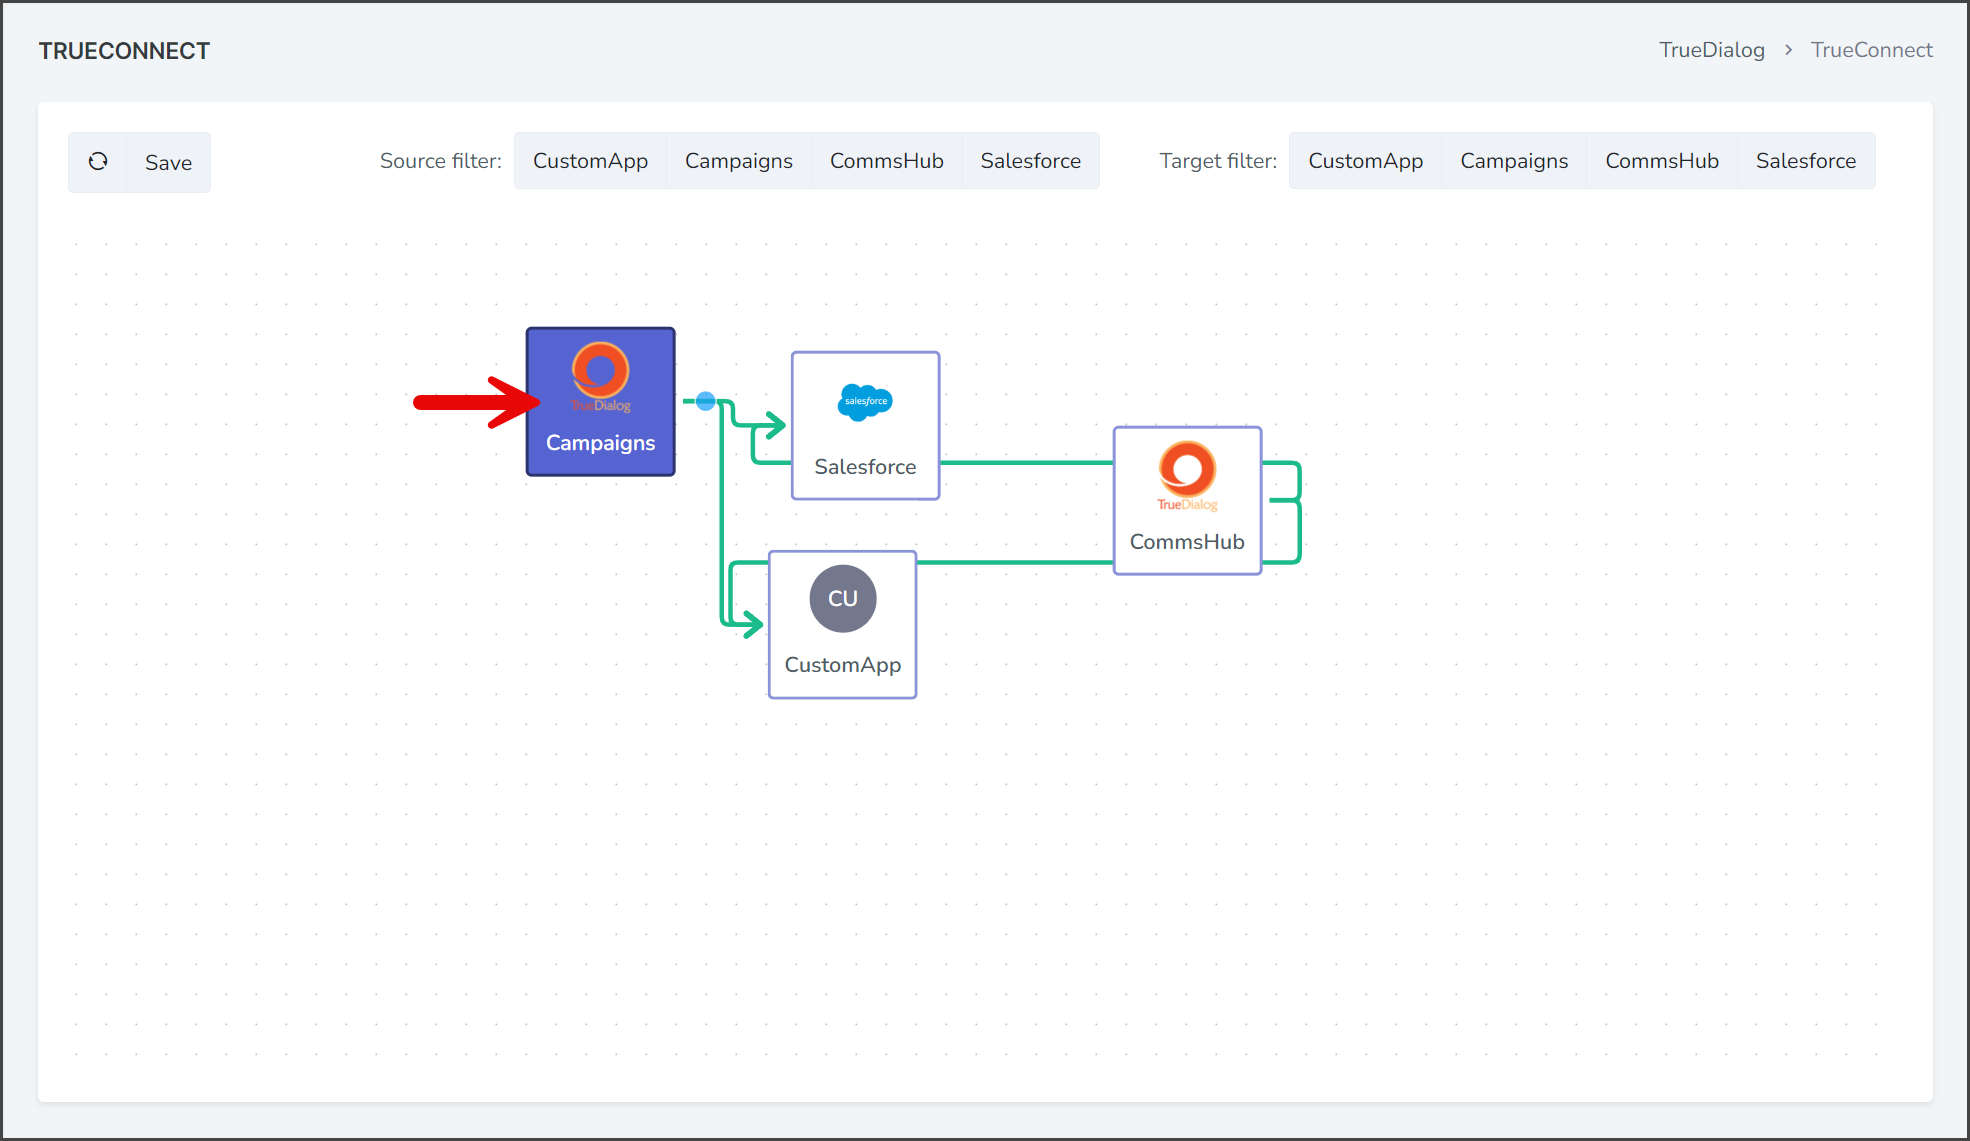Toggle Campaigns in Source filter
This screenshot has height=1141, width=1970.
point(739,161)
